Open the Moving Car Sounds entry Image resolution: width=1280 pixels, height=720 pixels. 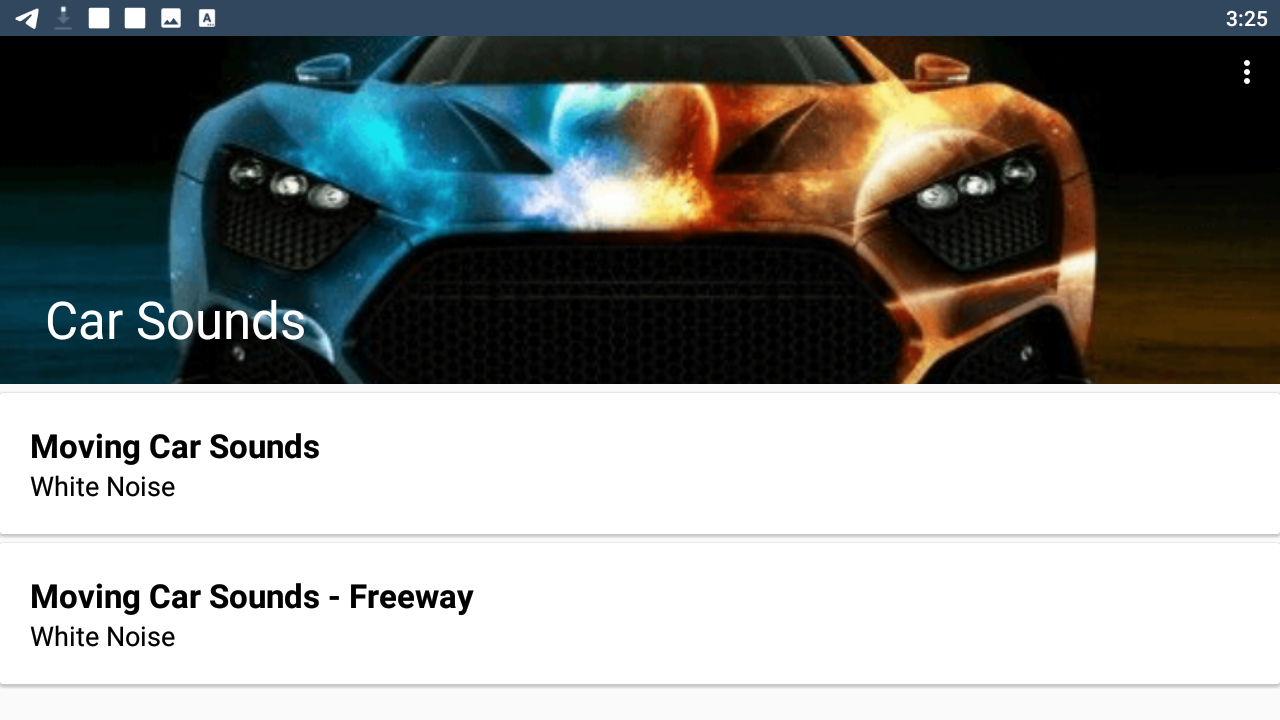click(640, 464)
